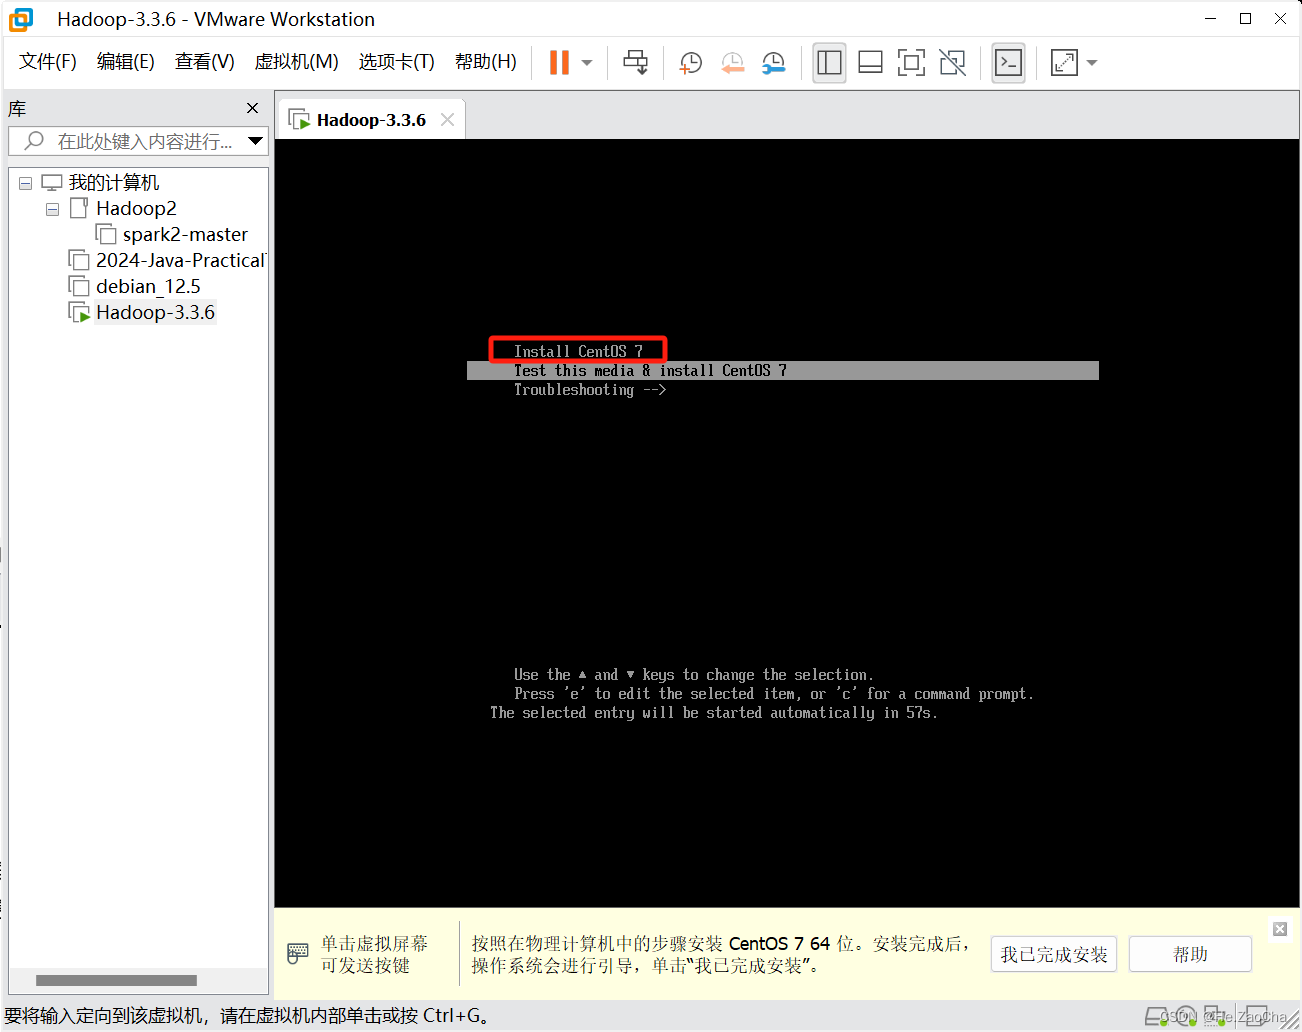Switch to the Hadoop-3.3.6 tab
This screenshot has width=1302, height=1032.
(371, 120)
